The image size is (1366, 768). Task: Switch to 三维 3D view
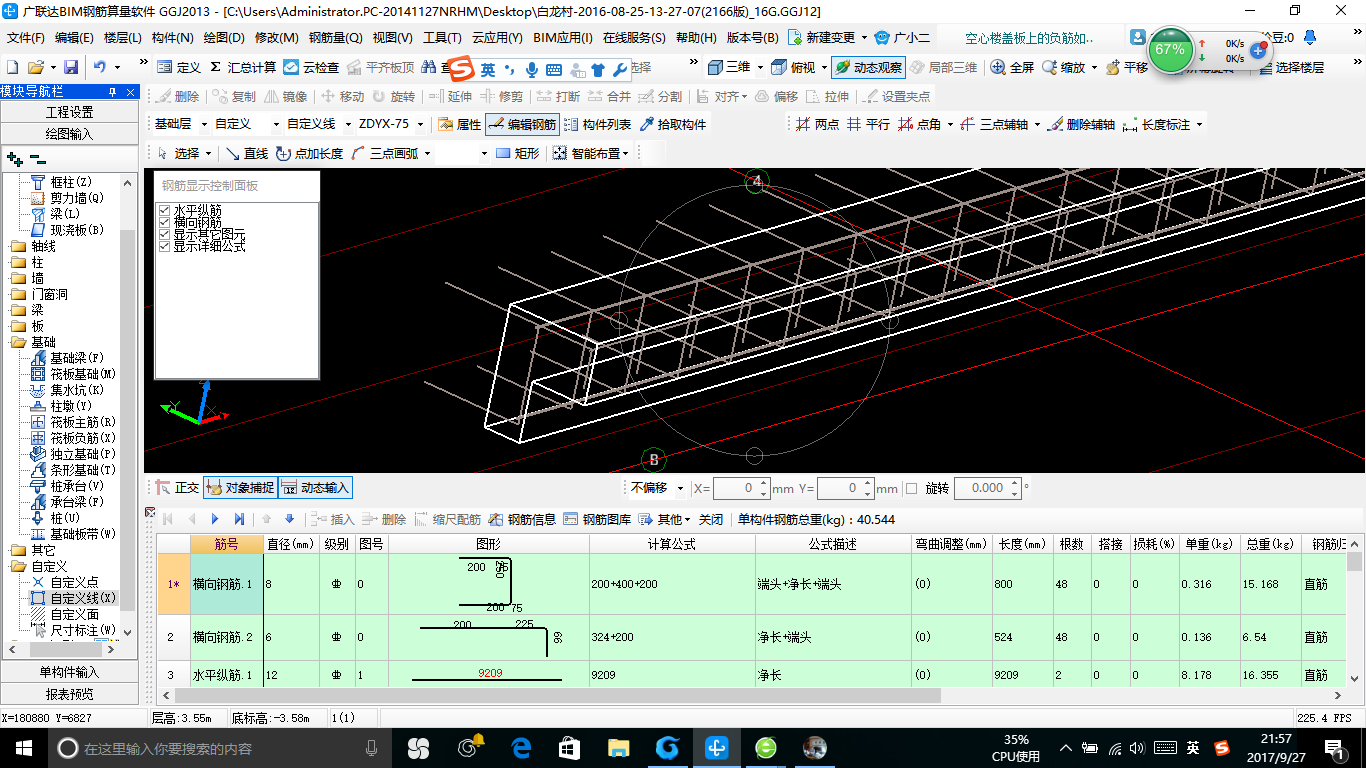click(729, 68)
